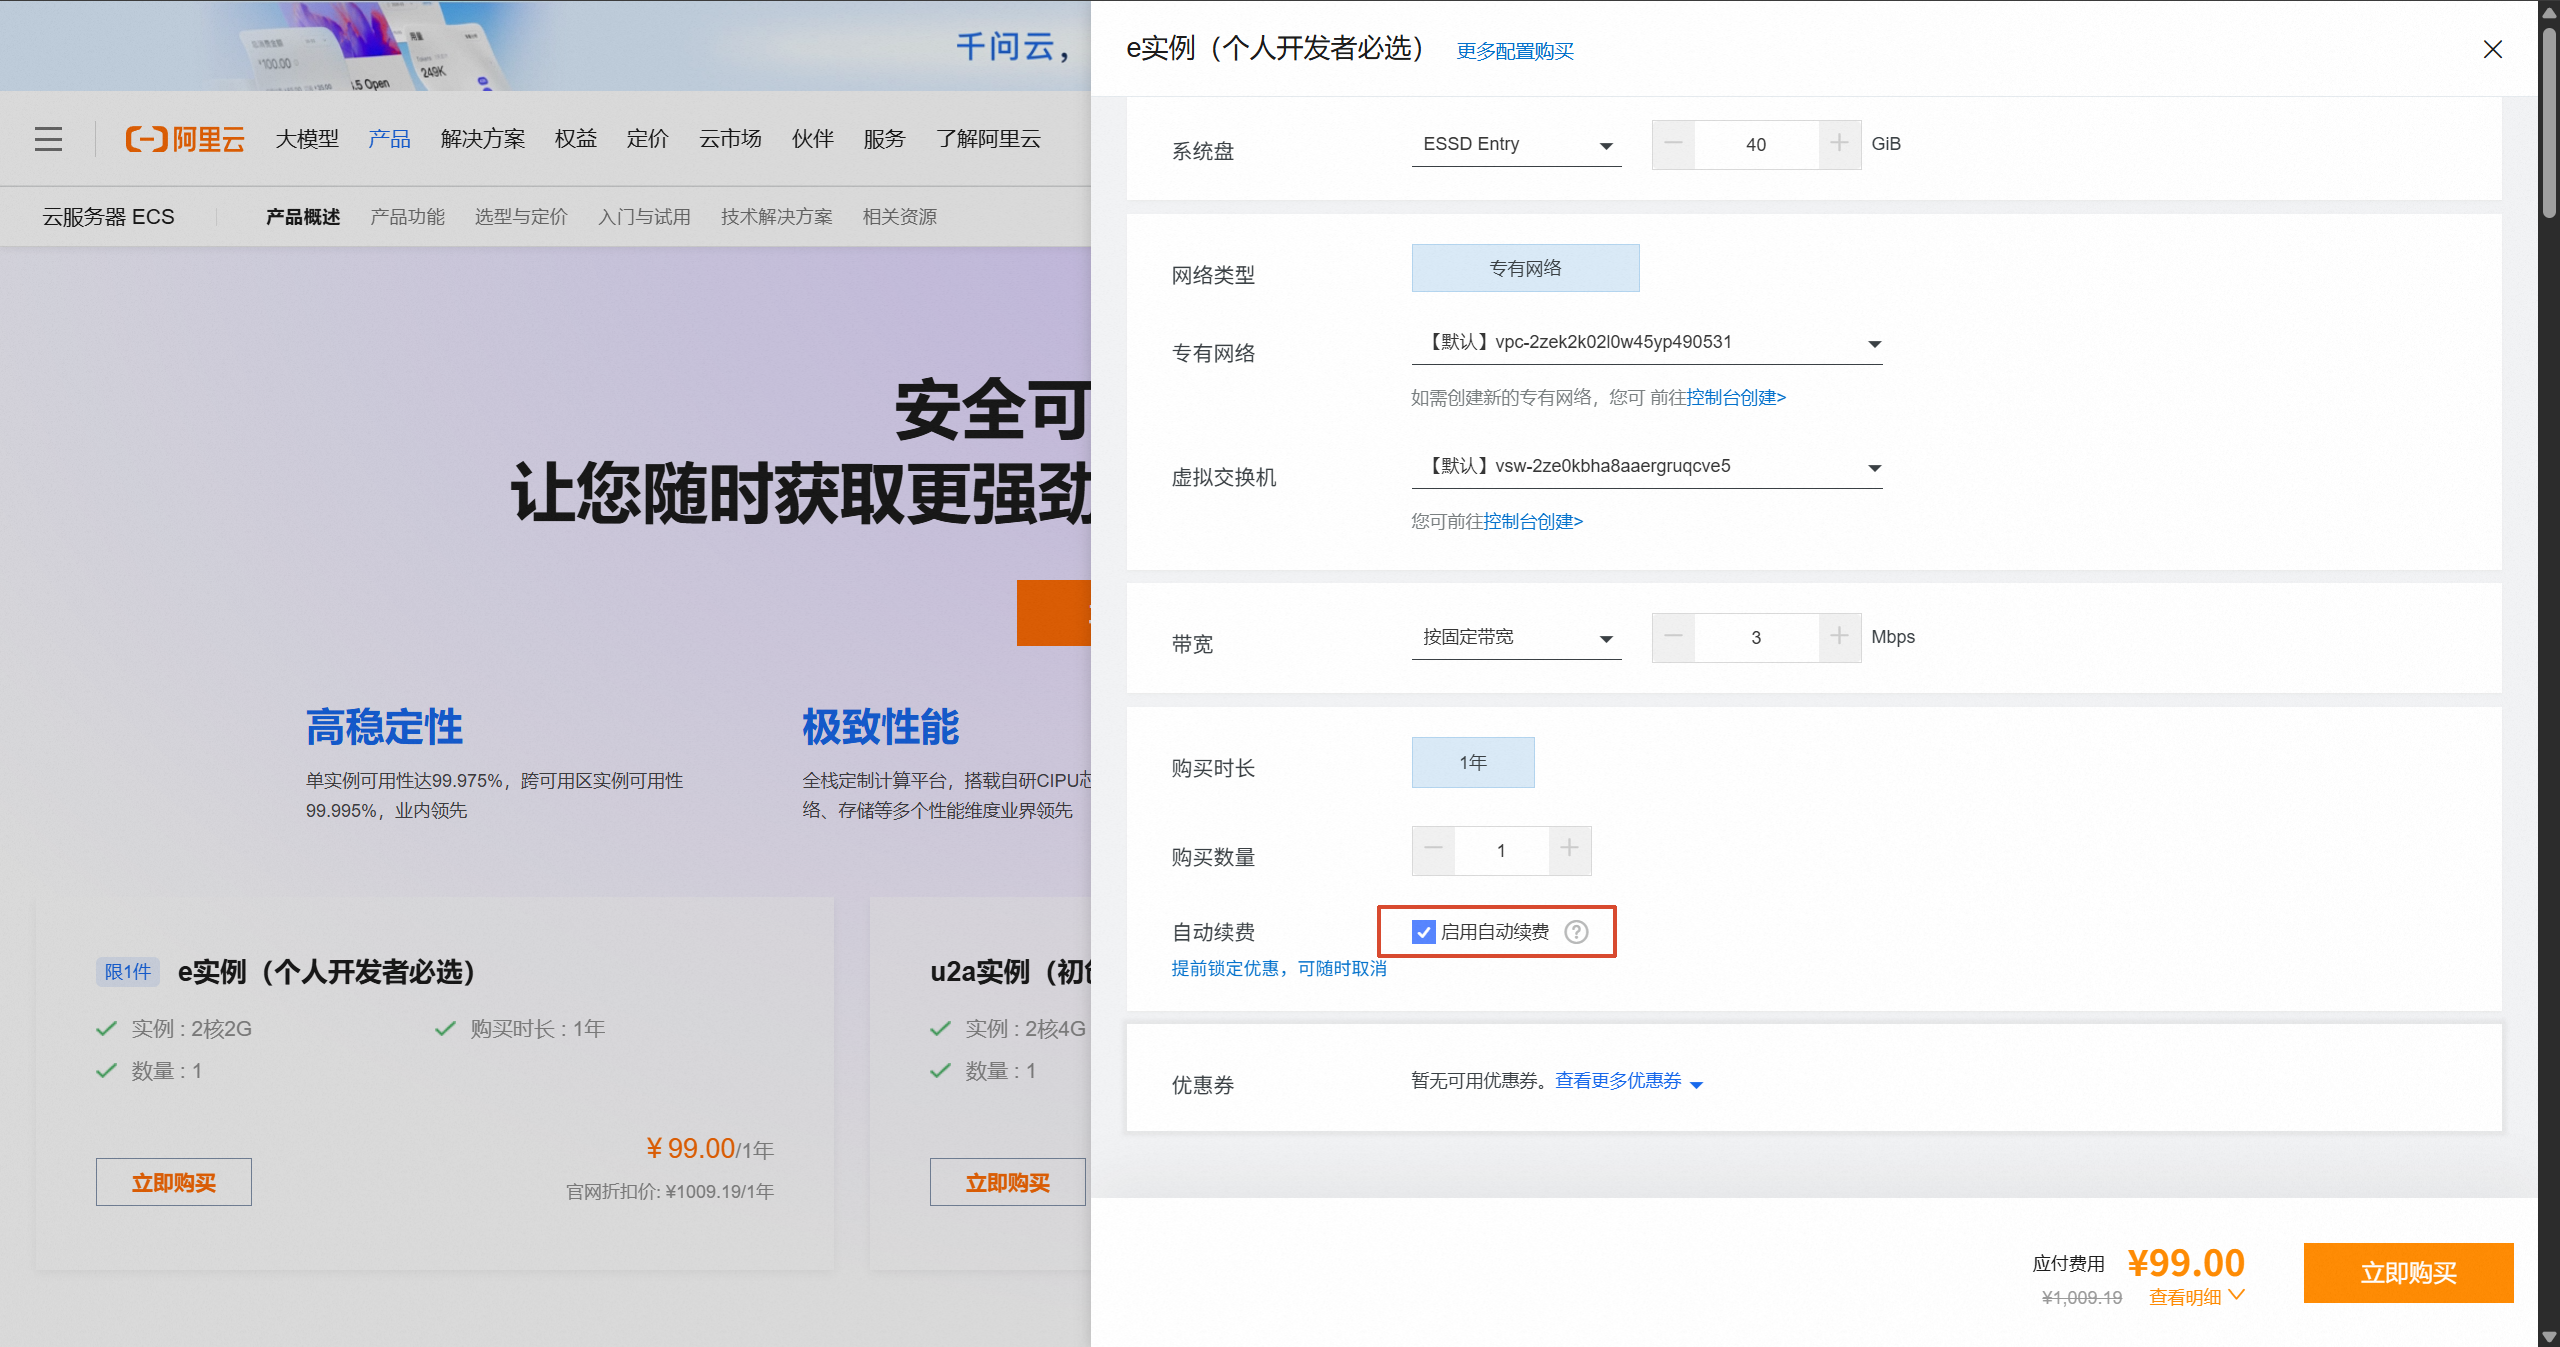The width and height of the screenshot is (2560, 1347).
Task: Click the orange 立即购买 button in panel
Action: click(x=2408, y=1273)
